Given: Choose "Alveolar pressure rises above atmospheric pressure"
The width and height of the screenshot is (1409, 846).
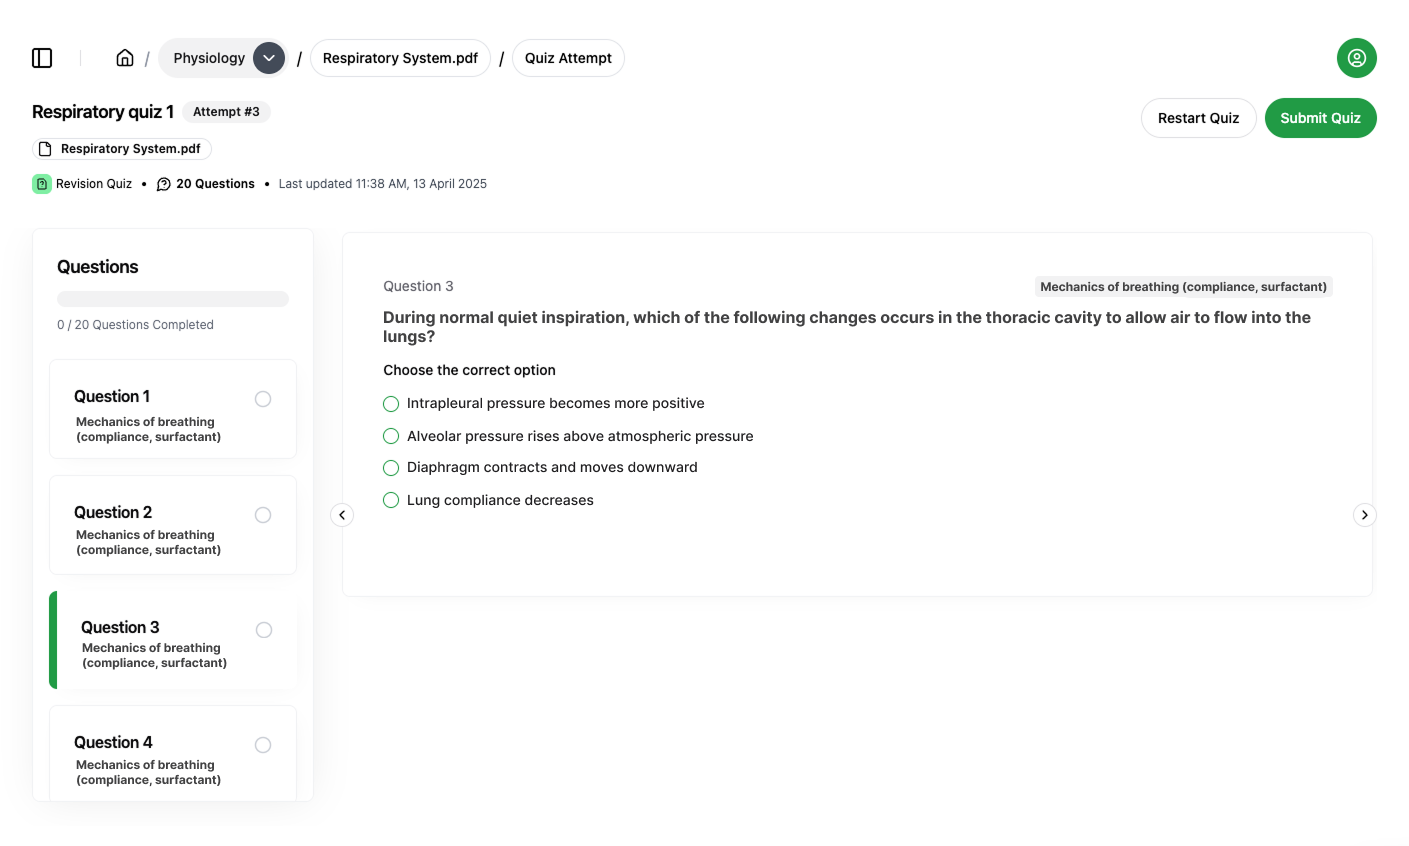Looking at the screenshot, I should [391, 436].
